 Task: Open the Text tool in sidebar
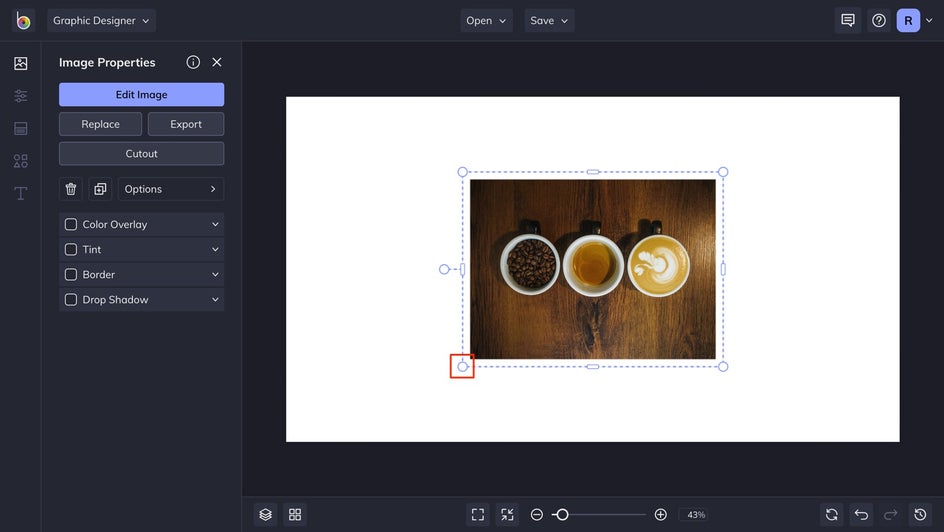pyautogui.click(x=20, y=193)
